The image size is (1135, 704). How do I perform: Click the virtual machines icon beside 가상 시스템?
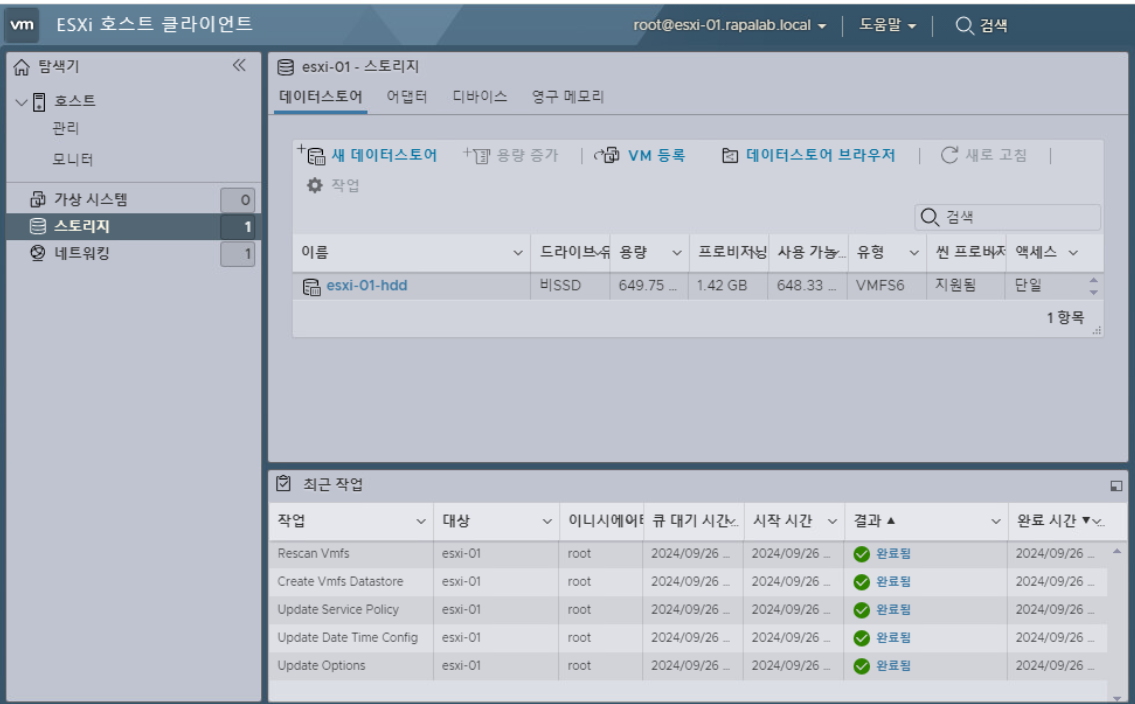tap(38, 199)
